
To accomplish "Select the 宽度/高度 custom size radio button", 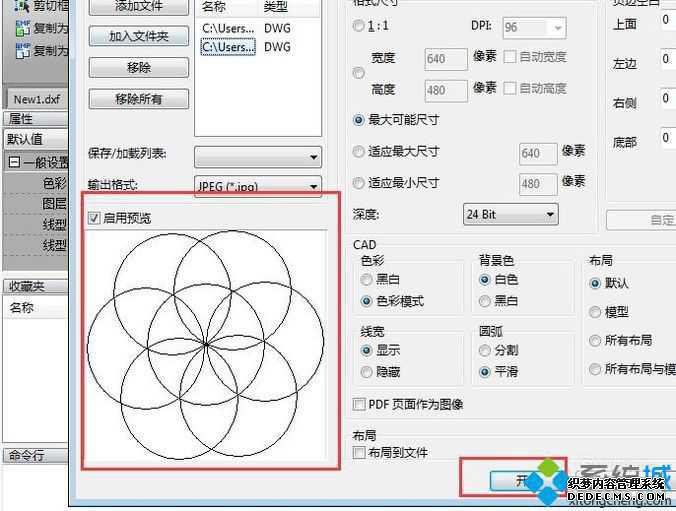I will [x=358, y=73].
